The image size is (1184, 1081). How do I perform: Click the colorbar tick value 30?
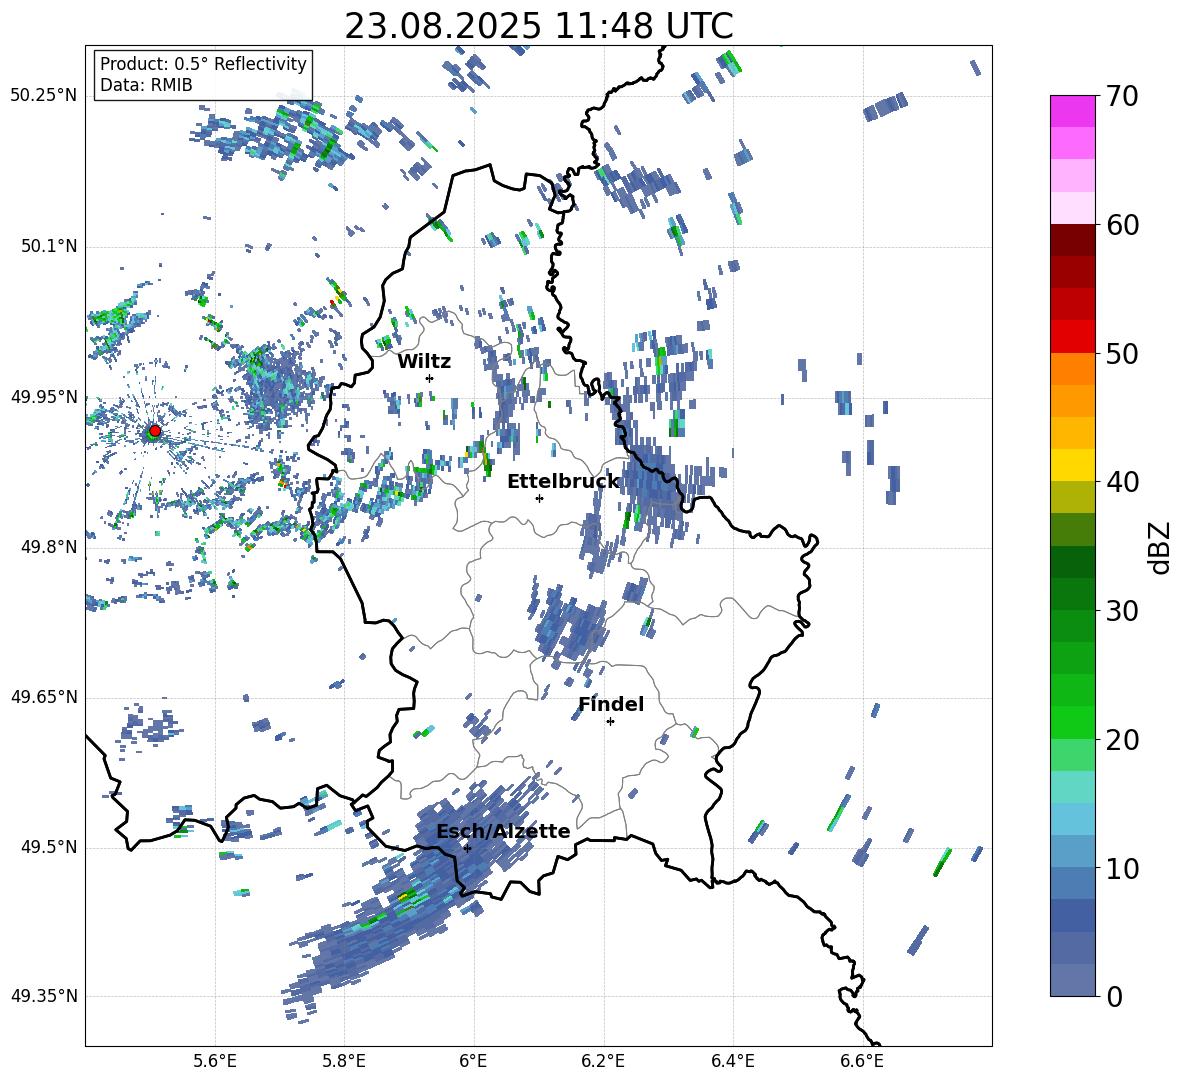(1122, 611)
